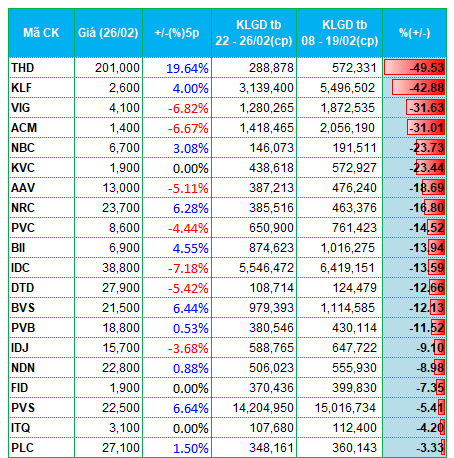
Task: Click the KLGD tb 08 - 19/02(cp) header
Action: (340, 33)
